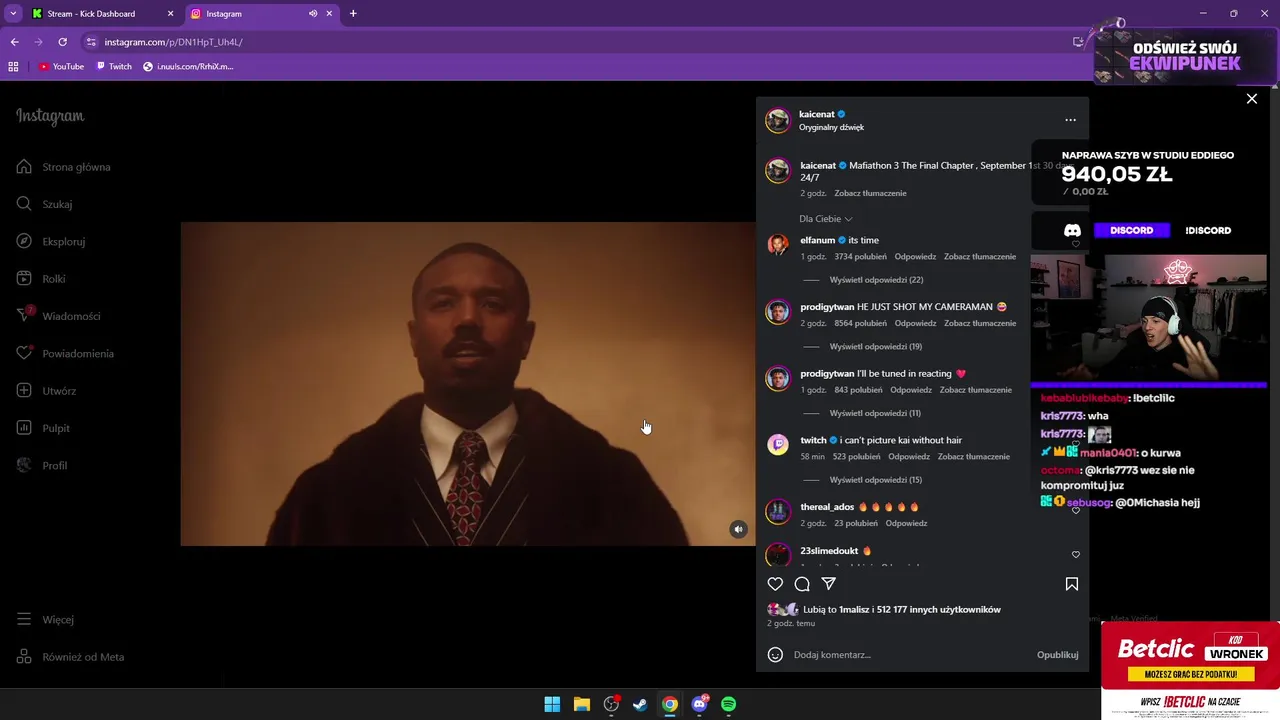1280x720 pixels.
Task: Click Odpowiedz on elfanum's comment
Action: [x=915, y=257]
